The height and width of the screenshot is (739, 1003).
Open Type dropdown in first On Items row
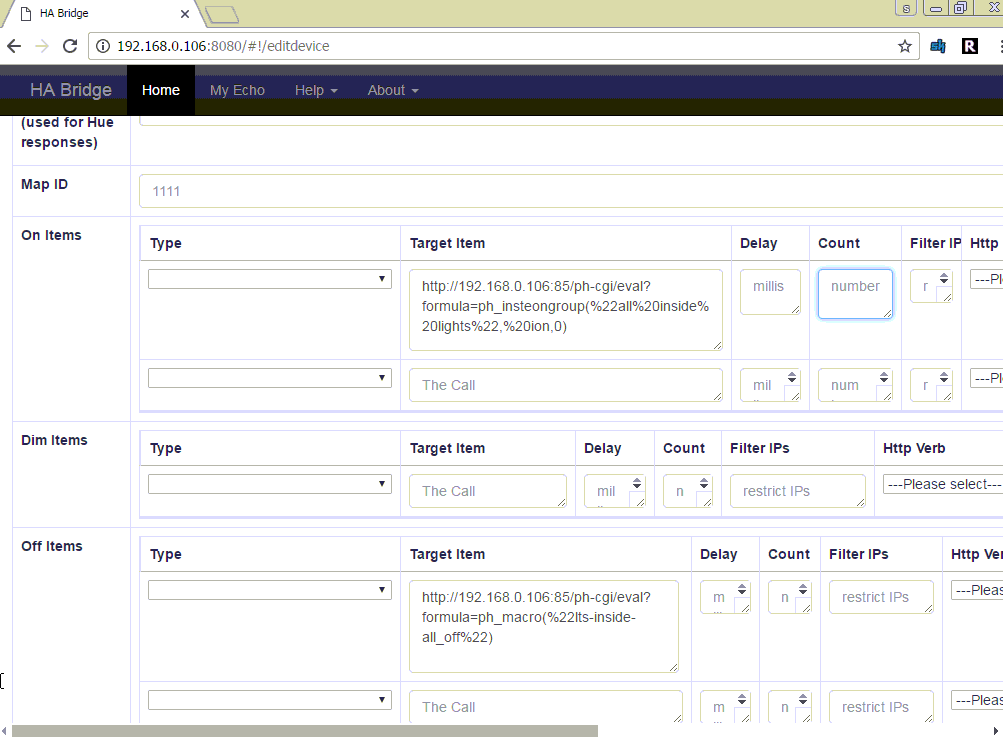point(270,279)
